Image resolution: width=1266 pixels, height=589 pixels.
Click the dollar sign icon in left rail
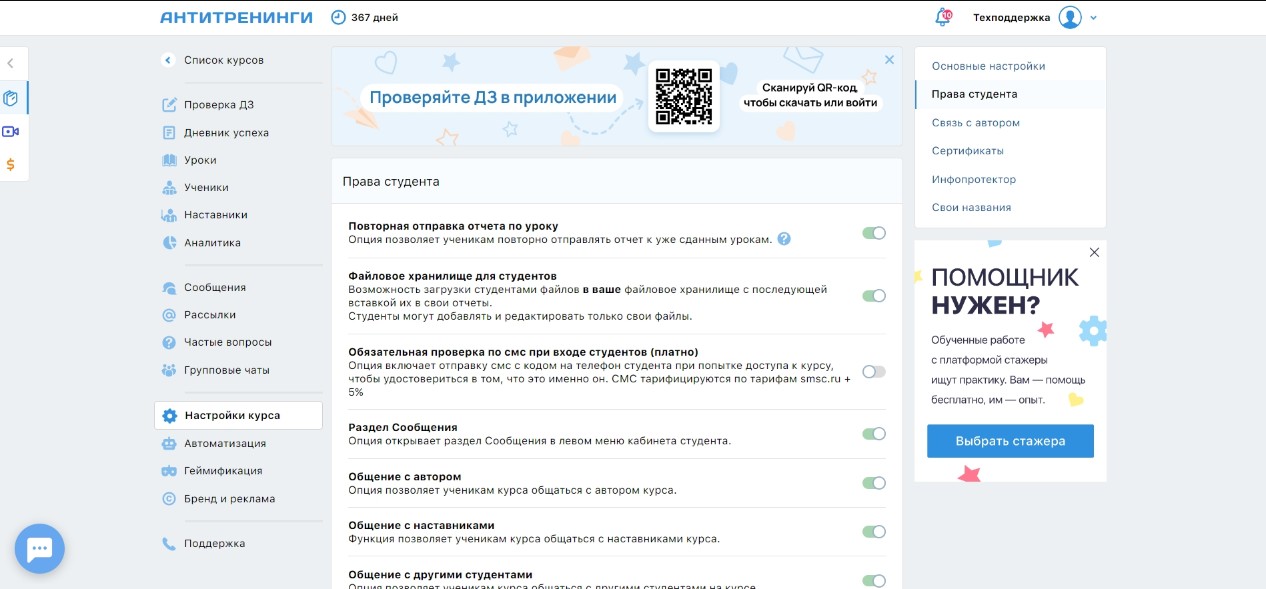(x=11, y=165)
